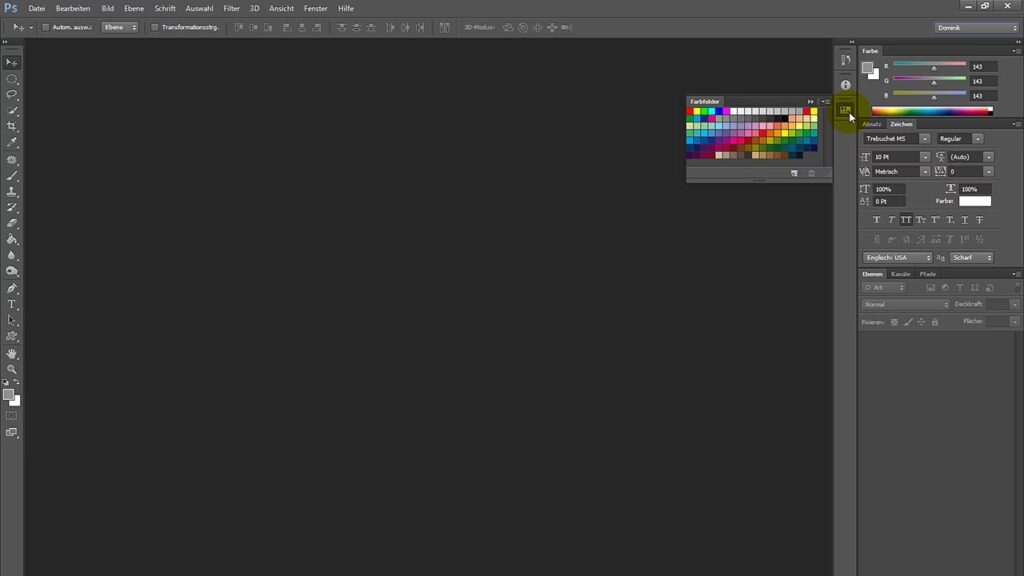Image resolution: width=1024 pixels, height=576 pixels.
Task: Open the Fenster menu
Action: (x=315, y=8)
